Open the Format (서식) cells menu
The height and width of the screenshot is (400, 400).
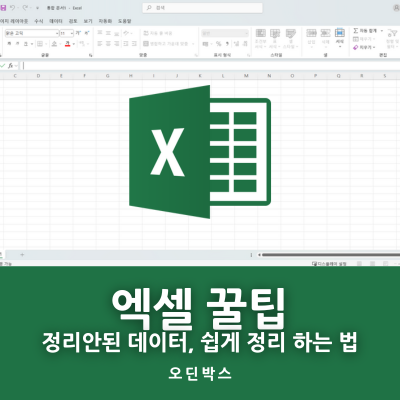click(x=340, y=37)
